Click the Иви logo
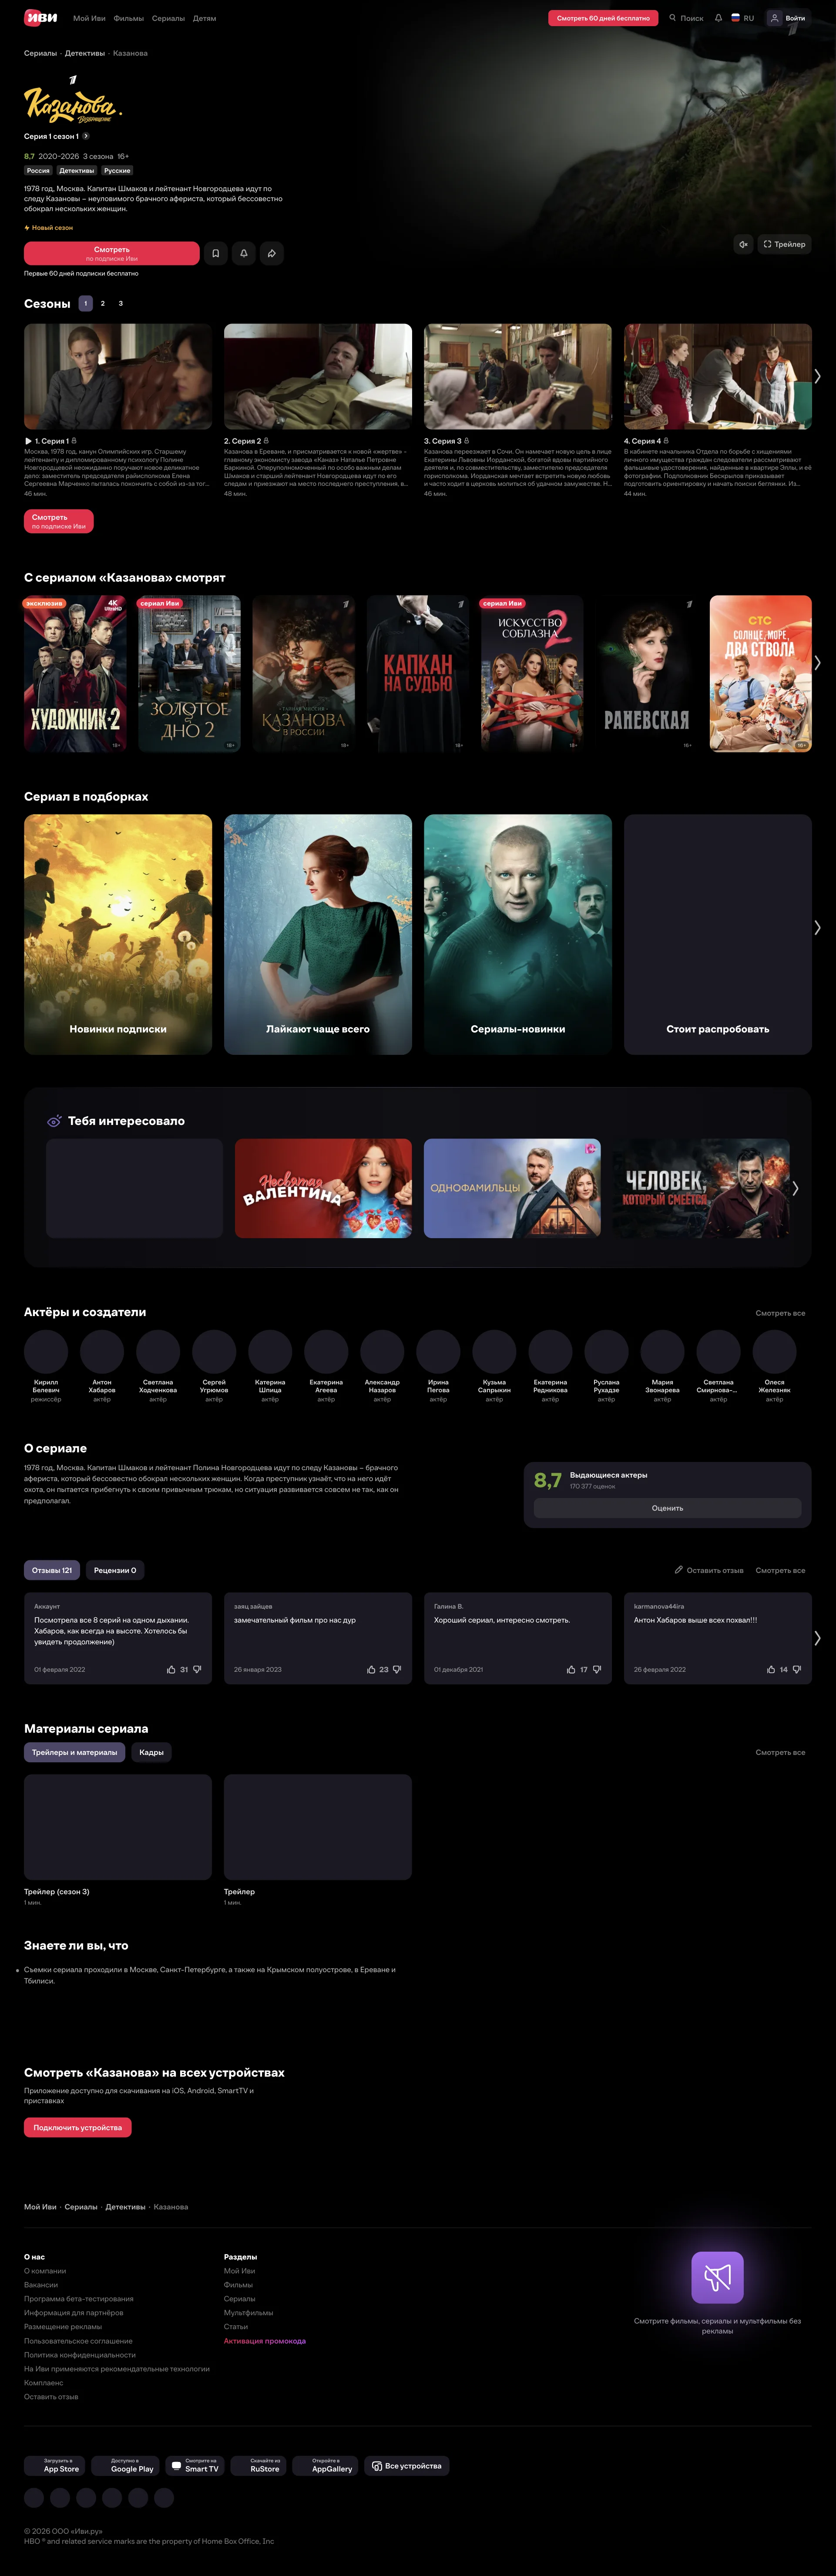 (41, 18)
